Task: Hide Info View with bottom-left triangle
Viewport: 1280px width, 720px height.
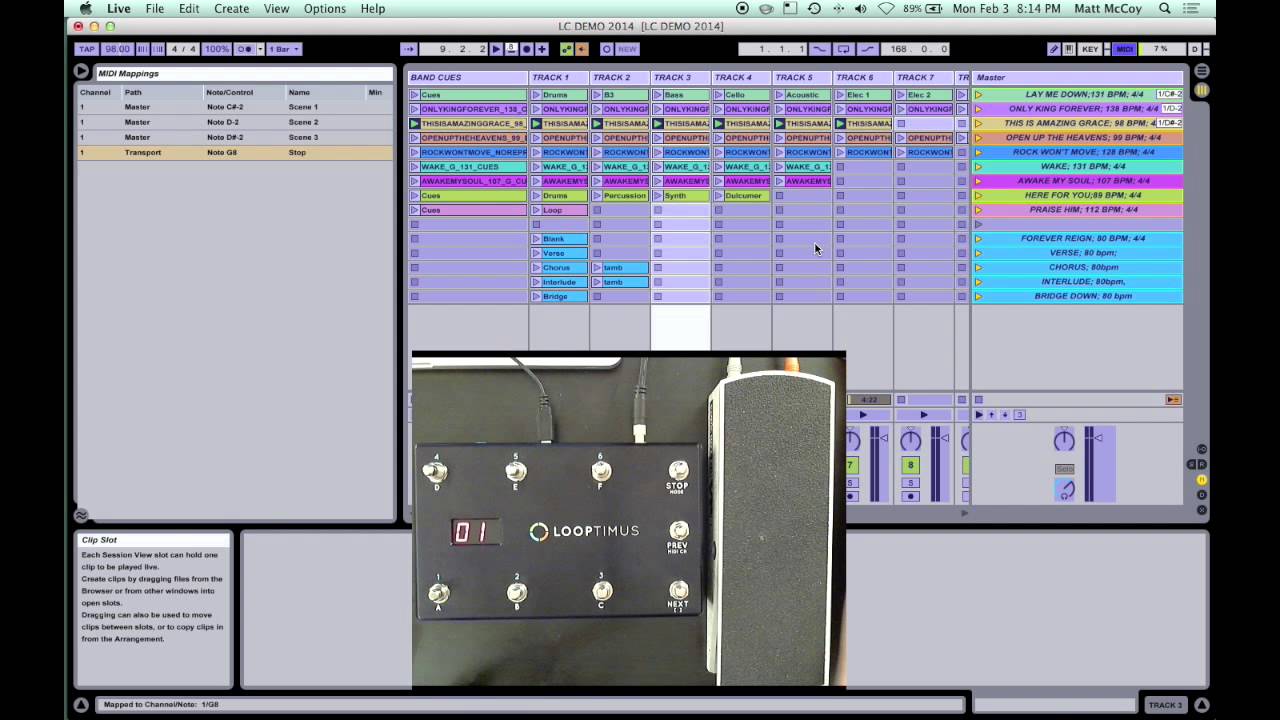Action: click(81, 705)
